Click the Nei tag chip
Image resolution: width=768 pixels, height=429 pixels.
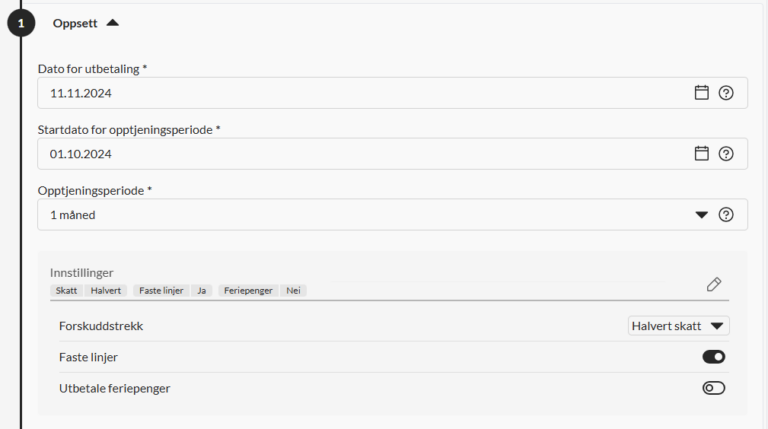point(294,291)
